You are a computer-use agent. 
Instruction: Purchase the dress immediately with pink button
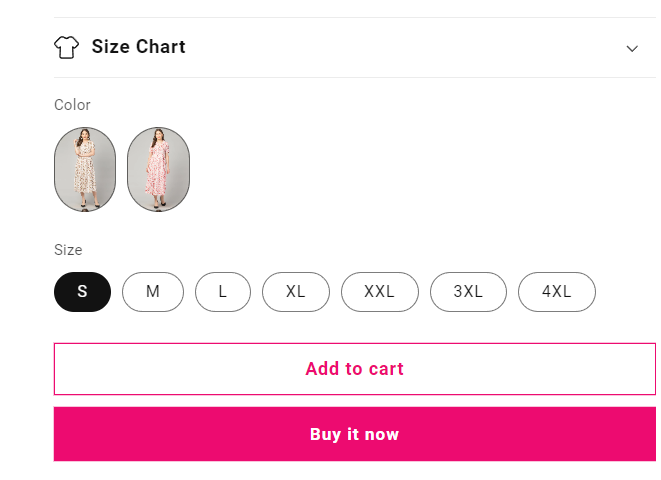pyautogui.click(x=354, y=434)
